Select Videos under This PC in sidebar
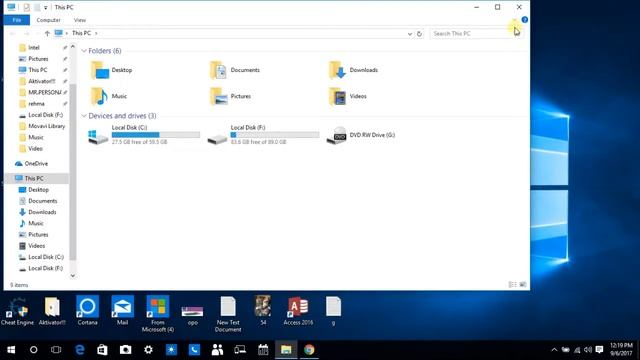The height and width of the screenshot is (360, 640). (36, 246)
